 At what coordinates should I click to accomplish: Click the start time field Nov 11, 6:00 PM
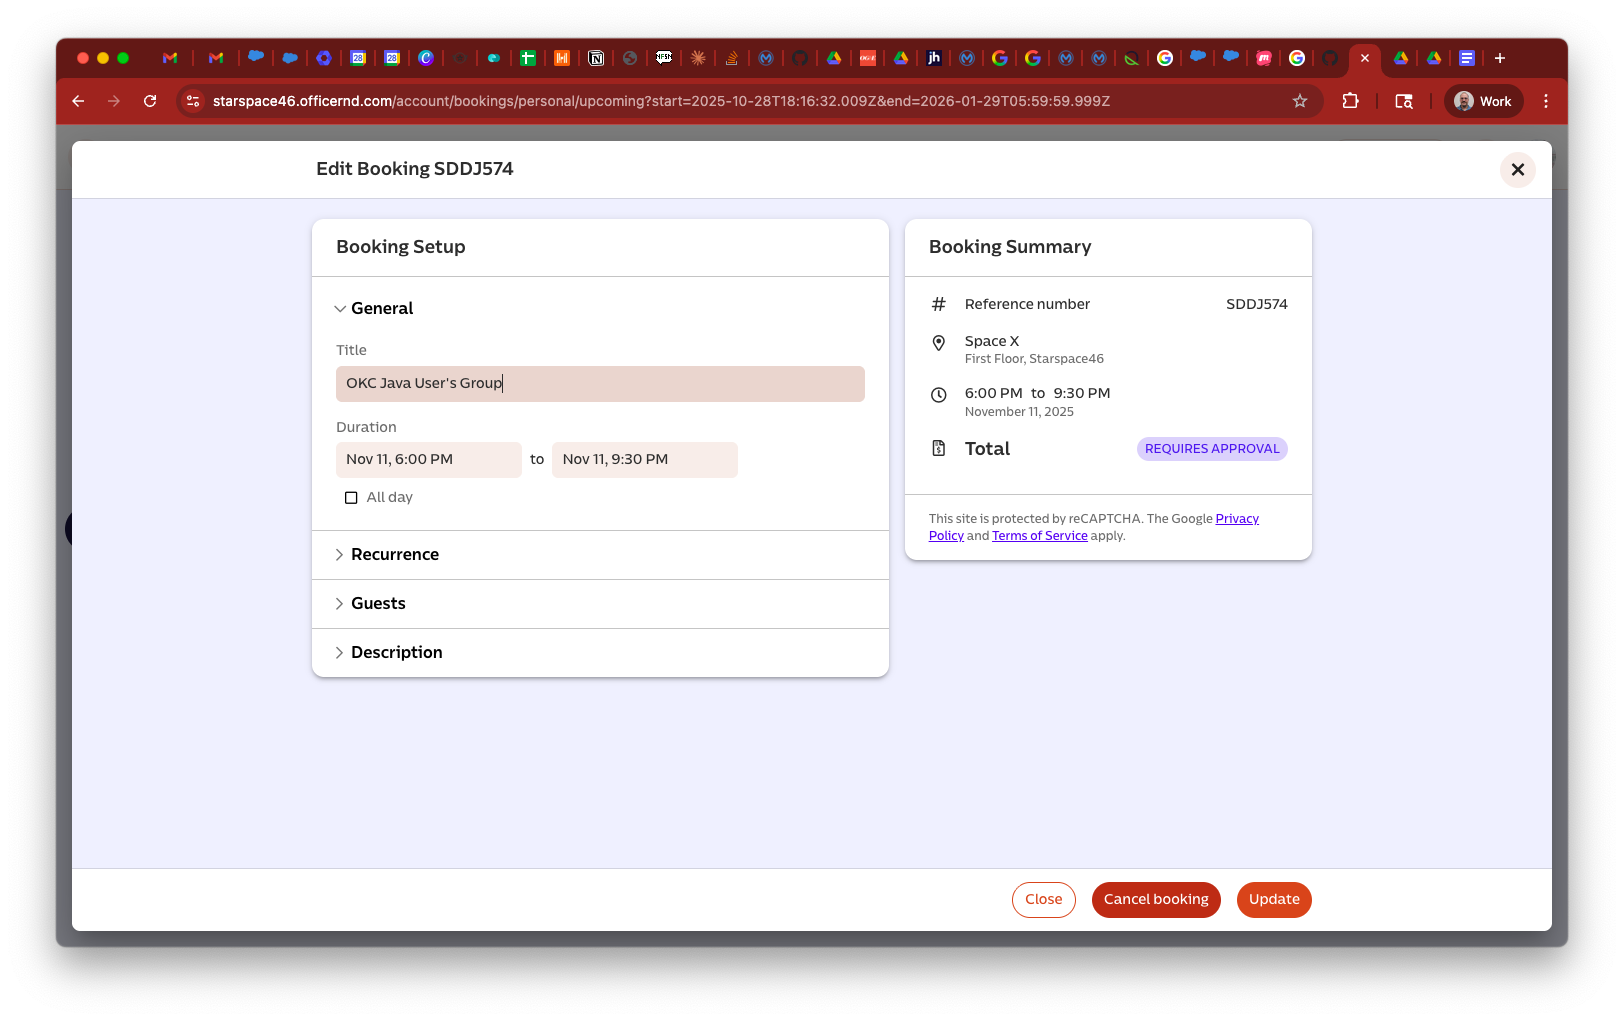click(x=428, y=460)
